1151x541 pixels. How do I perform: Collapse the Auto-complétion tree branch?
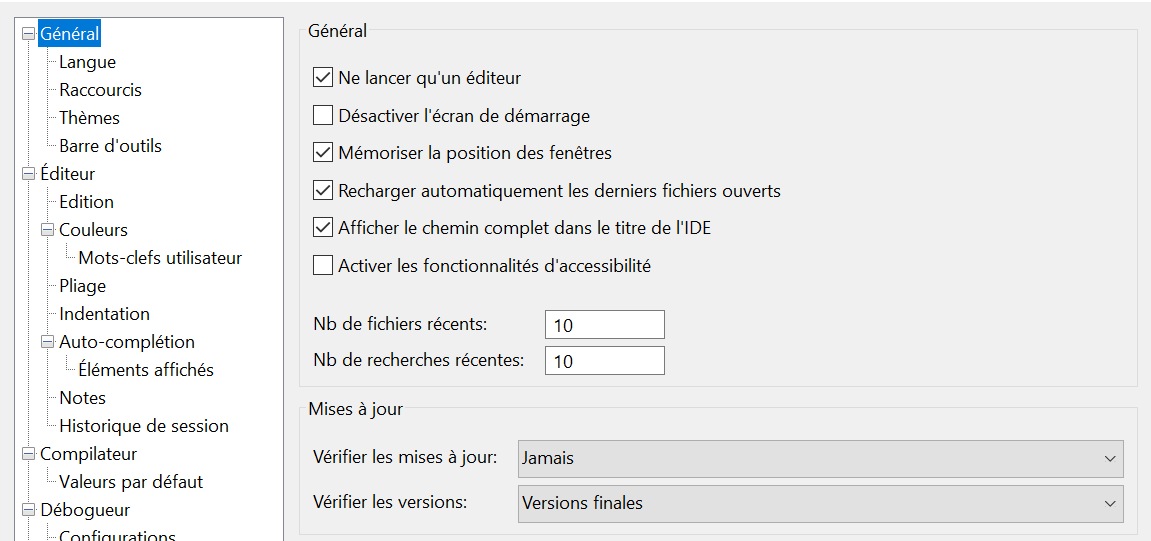click(x=48, y=342)
